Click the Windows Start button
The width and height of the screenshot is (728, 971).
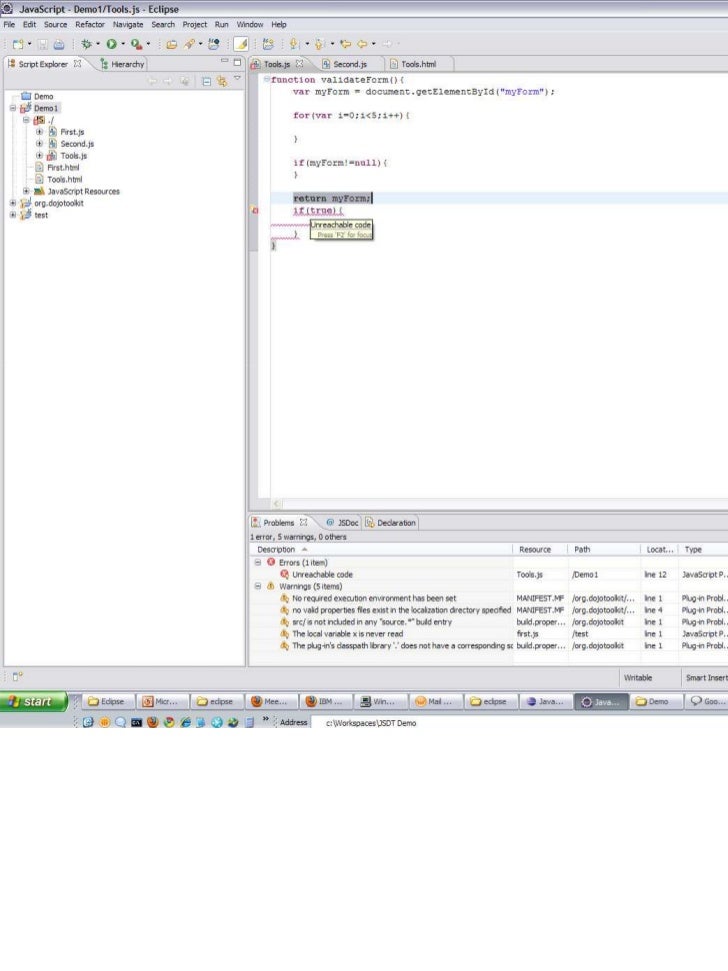coord(34,701)
